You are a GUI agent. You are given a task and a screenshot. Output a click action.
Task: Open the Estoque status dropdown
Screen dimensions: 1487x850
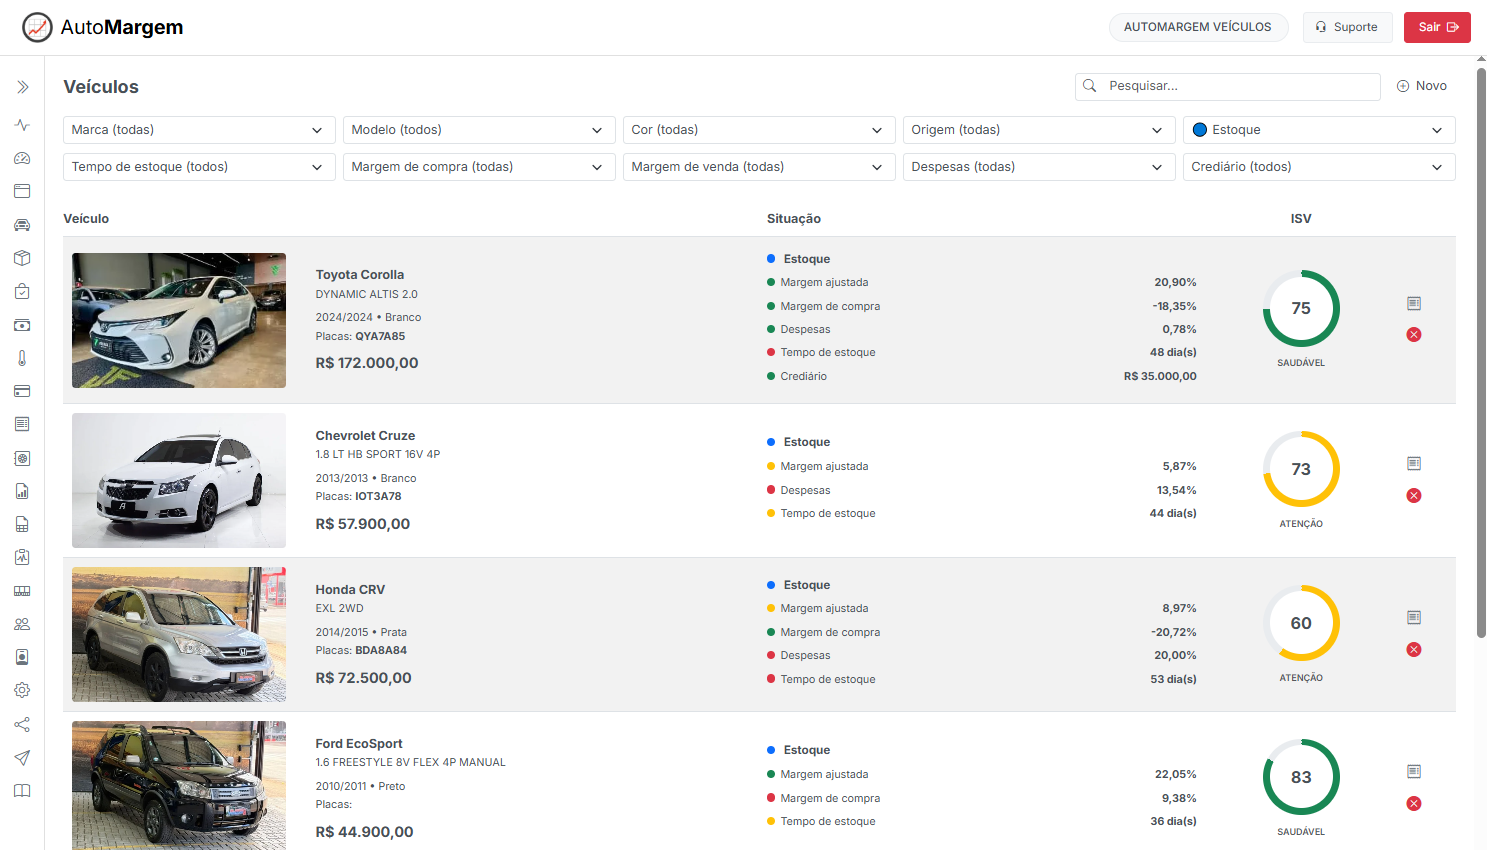click(1318, 130)
